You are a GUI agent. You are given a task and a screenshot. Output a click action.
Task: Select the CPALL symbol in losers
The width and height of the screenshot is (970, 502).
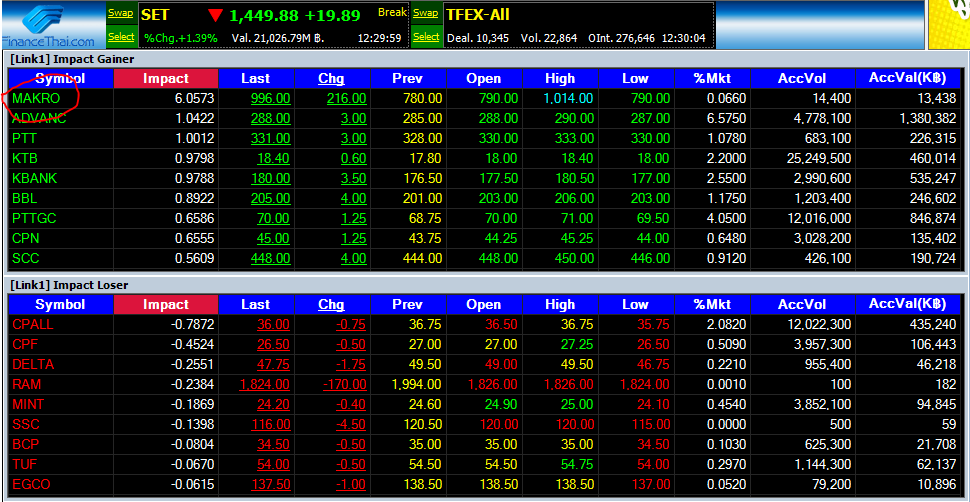pyautogui.click(x=33, y=324)
